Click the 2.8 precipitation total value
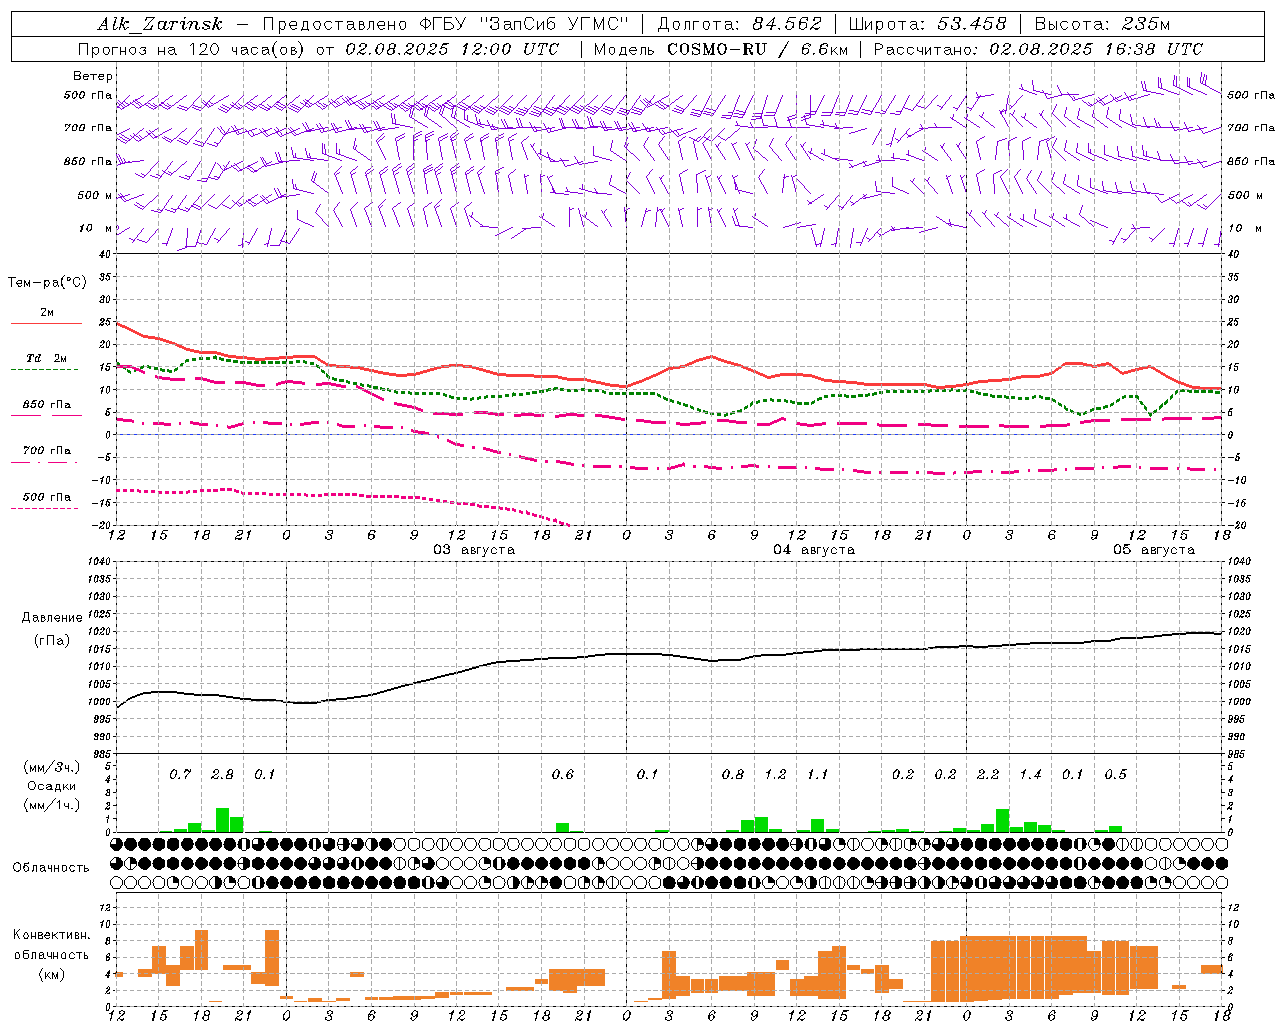The image size is (1280, 1024). pyautogui.click(x=222, y=774)
